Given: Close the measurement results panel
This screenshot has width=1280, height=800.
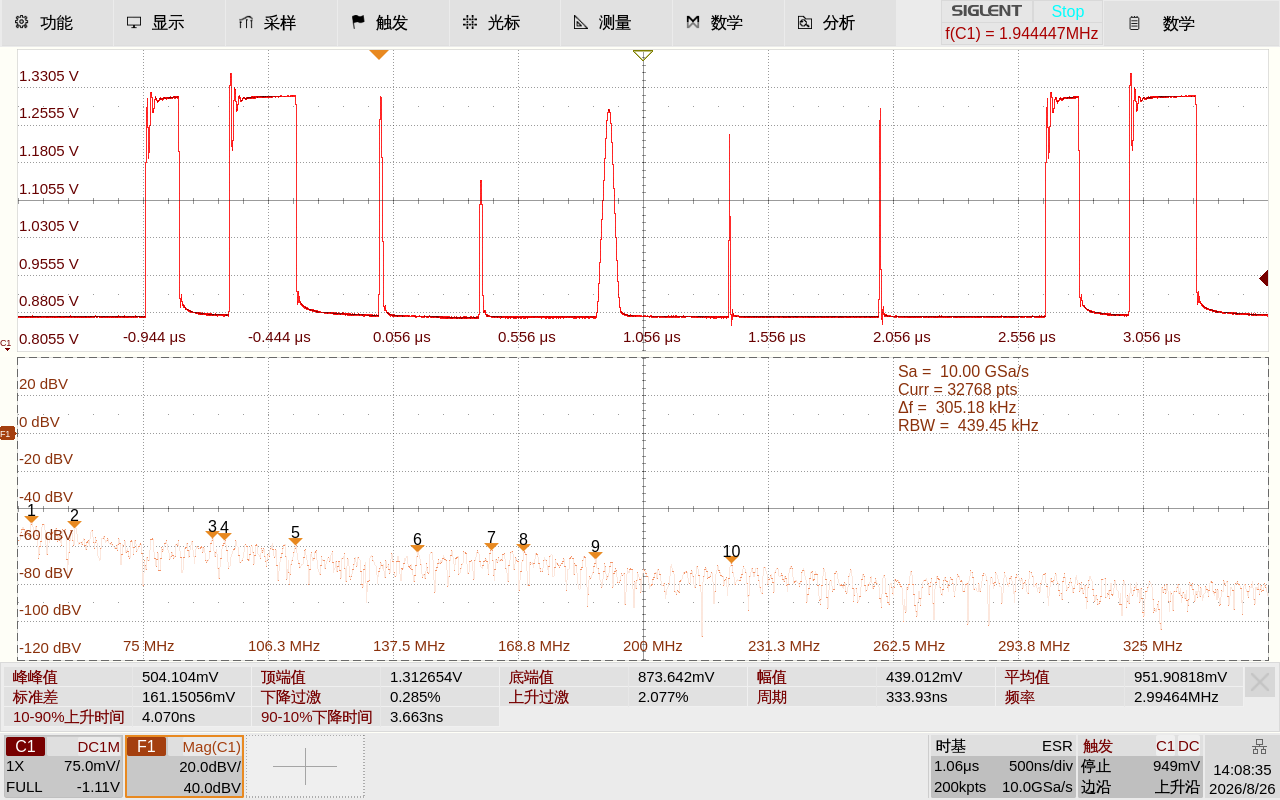Looking at the screenshot, I should [x=1260, y=683].
